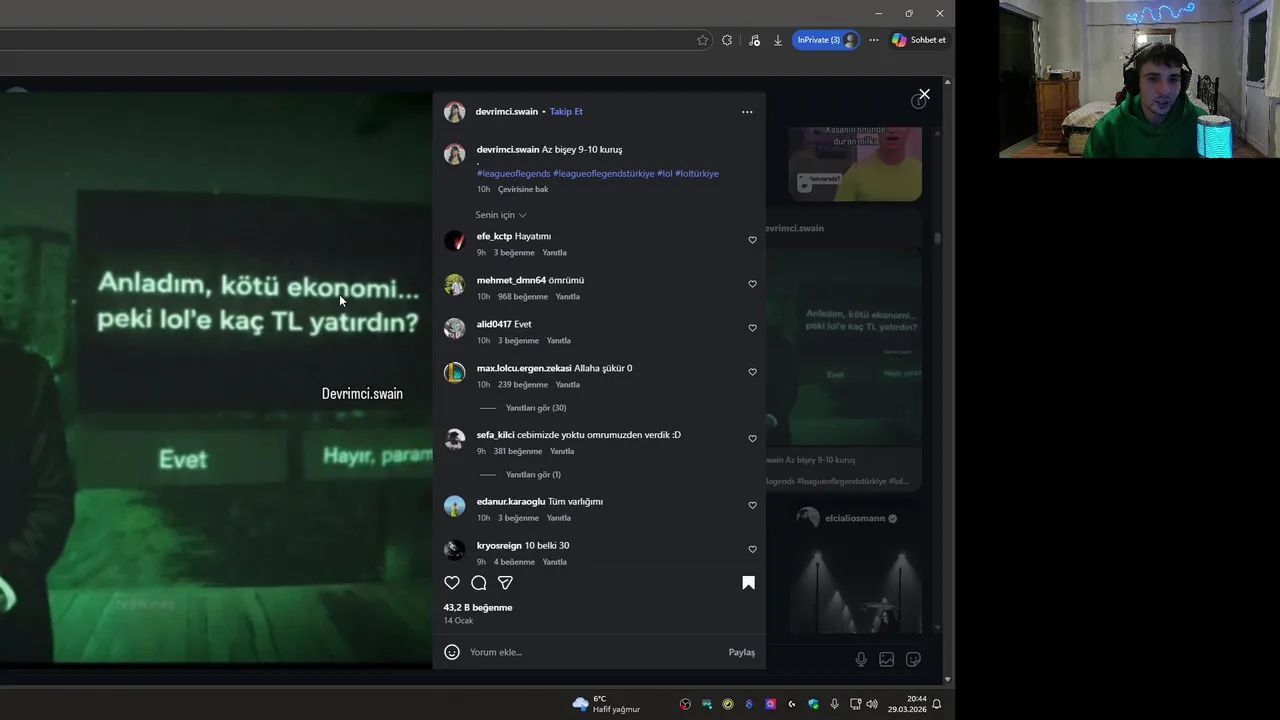The height and width of the screenshot is (720, 1280).
Task: Click 'Çevirisine bak' translation link
Action: [x=523, y=190]
